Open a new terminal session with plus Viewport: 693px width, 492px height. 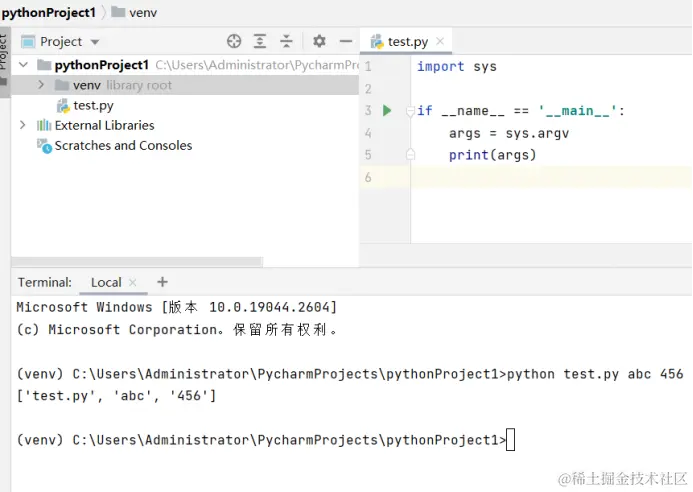coord(162,282)
